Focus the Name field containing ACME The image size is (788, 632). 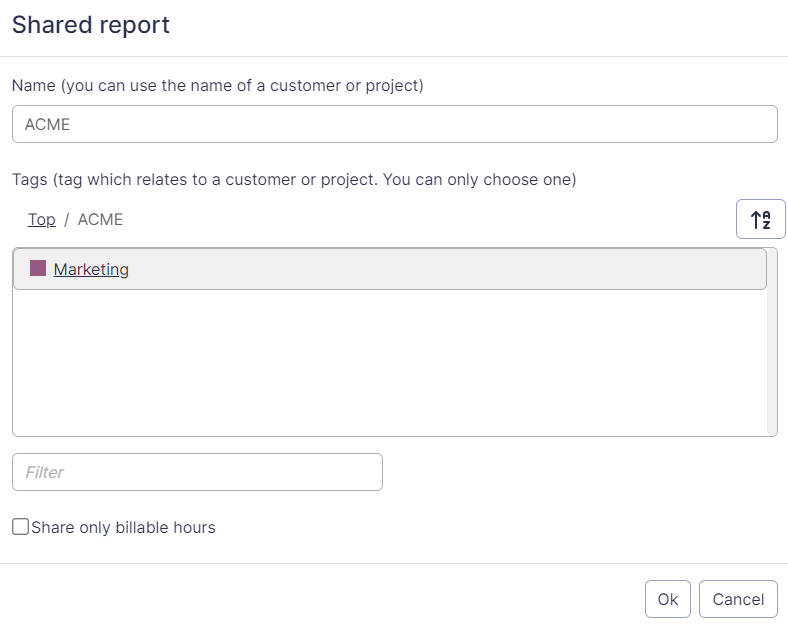(x=394, y=125)
